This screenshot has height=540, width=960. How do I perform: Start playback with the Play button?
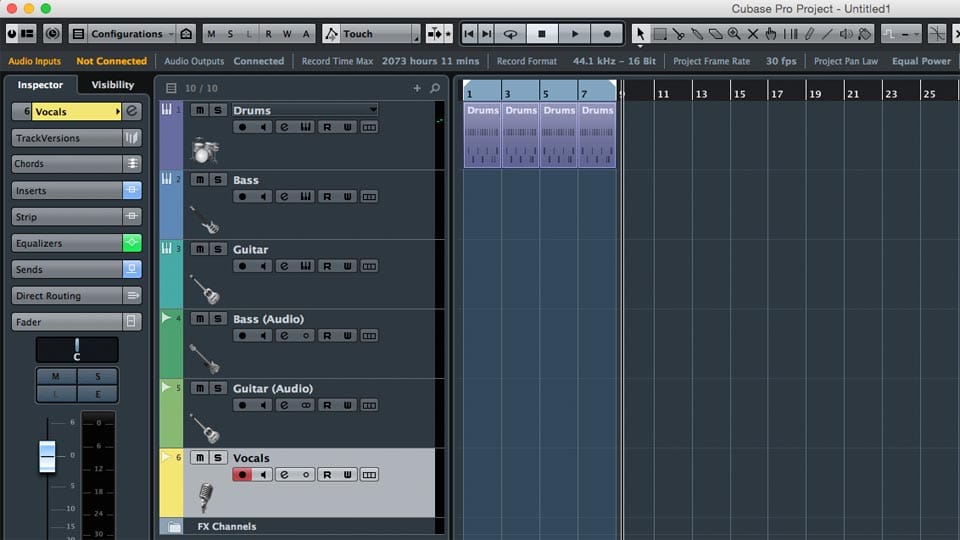575,34
